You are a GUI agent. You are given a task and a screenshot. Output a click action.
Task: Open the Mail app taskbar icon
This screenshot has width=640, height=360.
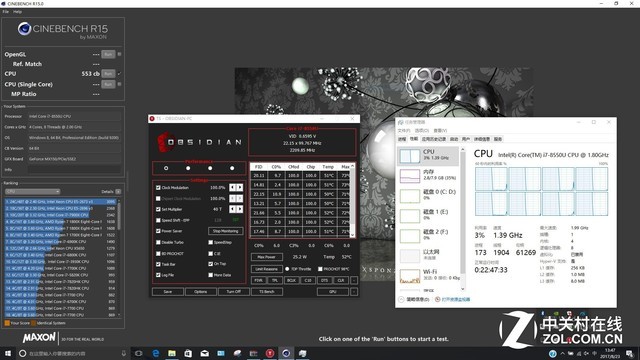[204, 353]
